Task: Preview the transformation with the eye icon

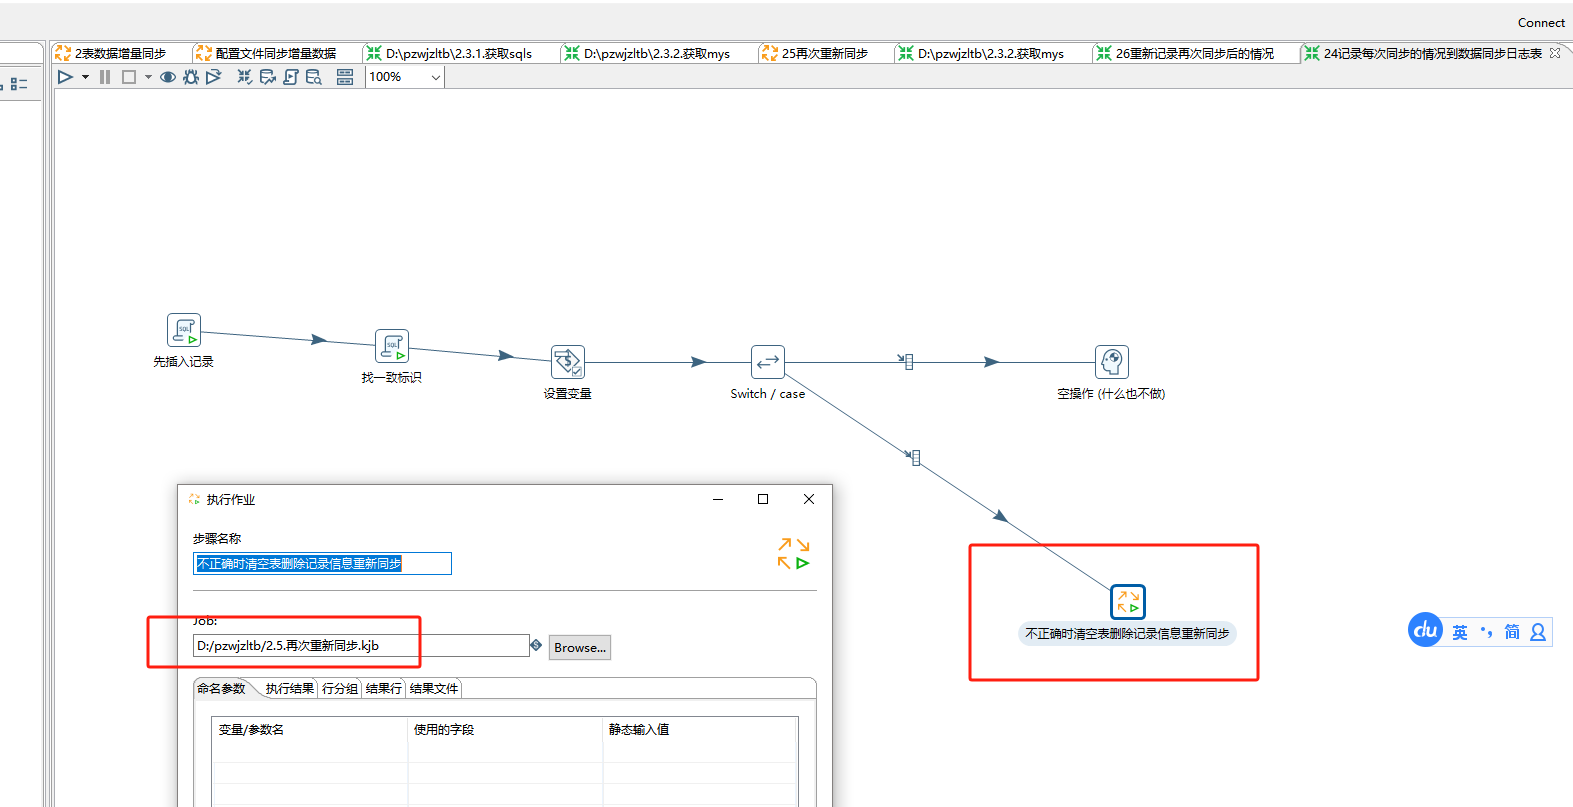Action: 168,77
